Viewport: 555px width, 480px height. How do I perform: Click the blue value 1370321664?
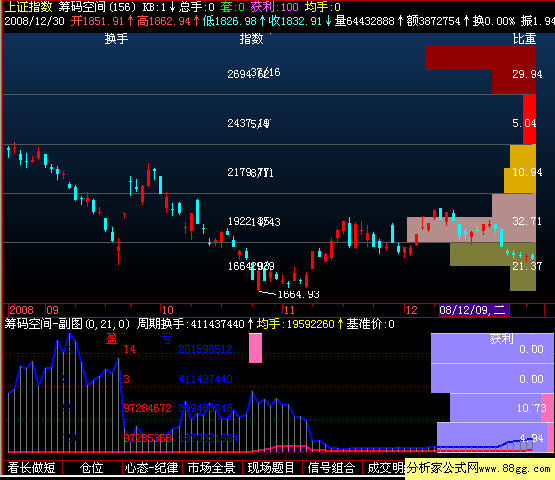(x=208, y=439)
